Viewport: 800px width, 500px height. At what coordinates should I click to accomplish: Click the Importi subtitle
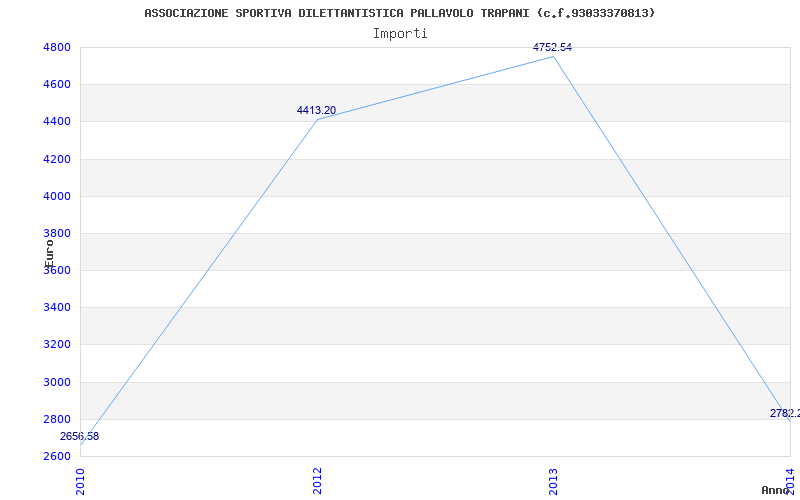[400, 34]
